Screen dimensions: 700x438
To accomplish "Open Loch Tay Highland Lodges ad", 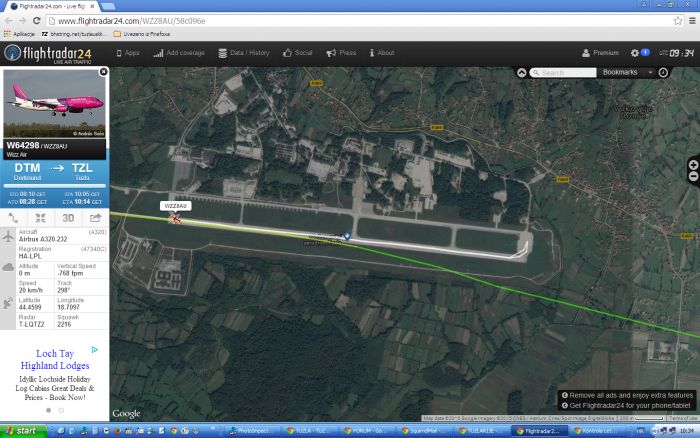I will coord(55,359).
